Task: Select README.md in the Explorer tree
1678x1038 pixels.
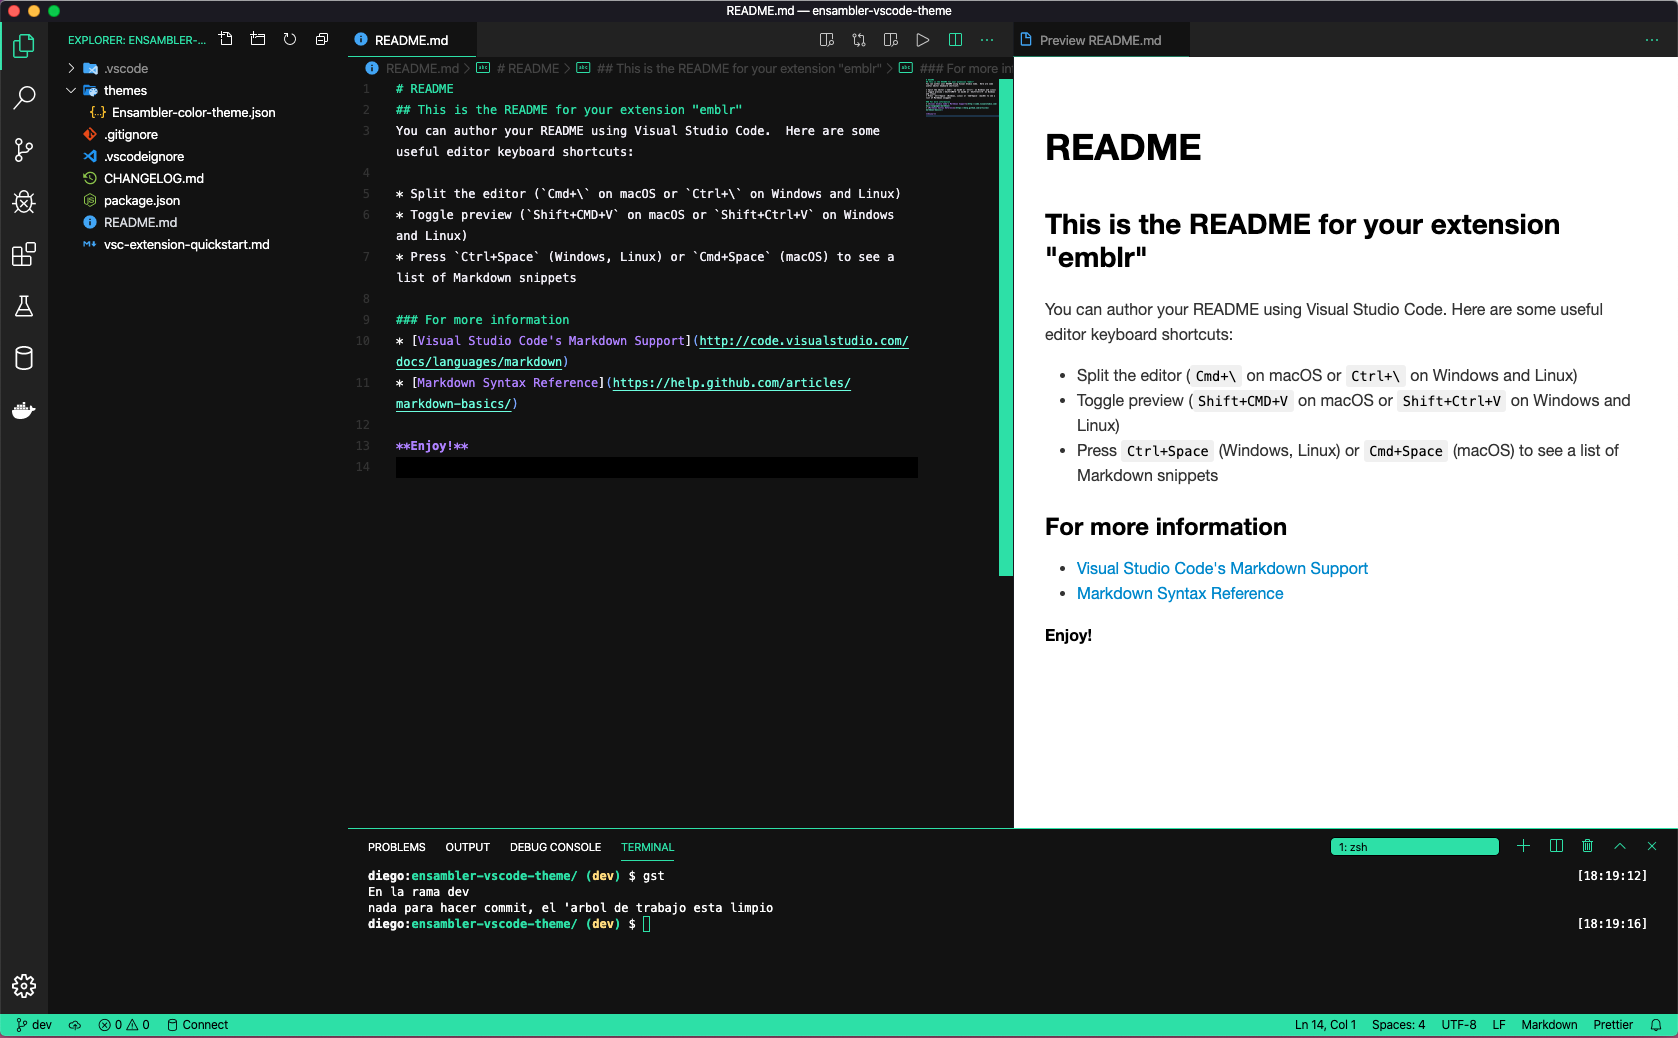Action: pyautogui.click(x=198, y=222)
